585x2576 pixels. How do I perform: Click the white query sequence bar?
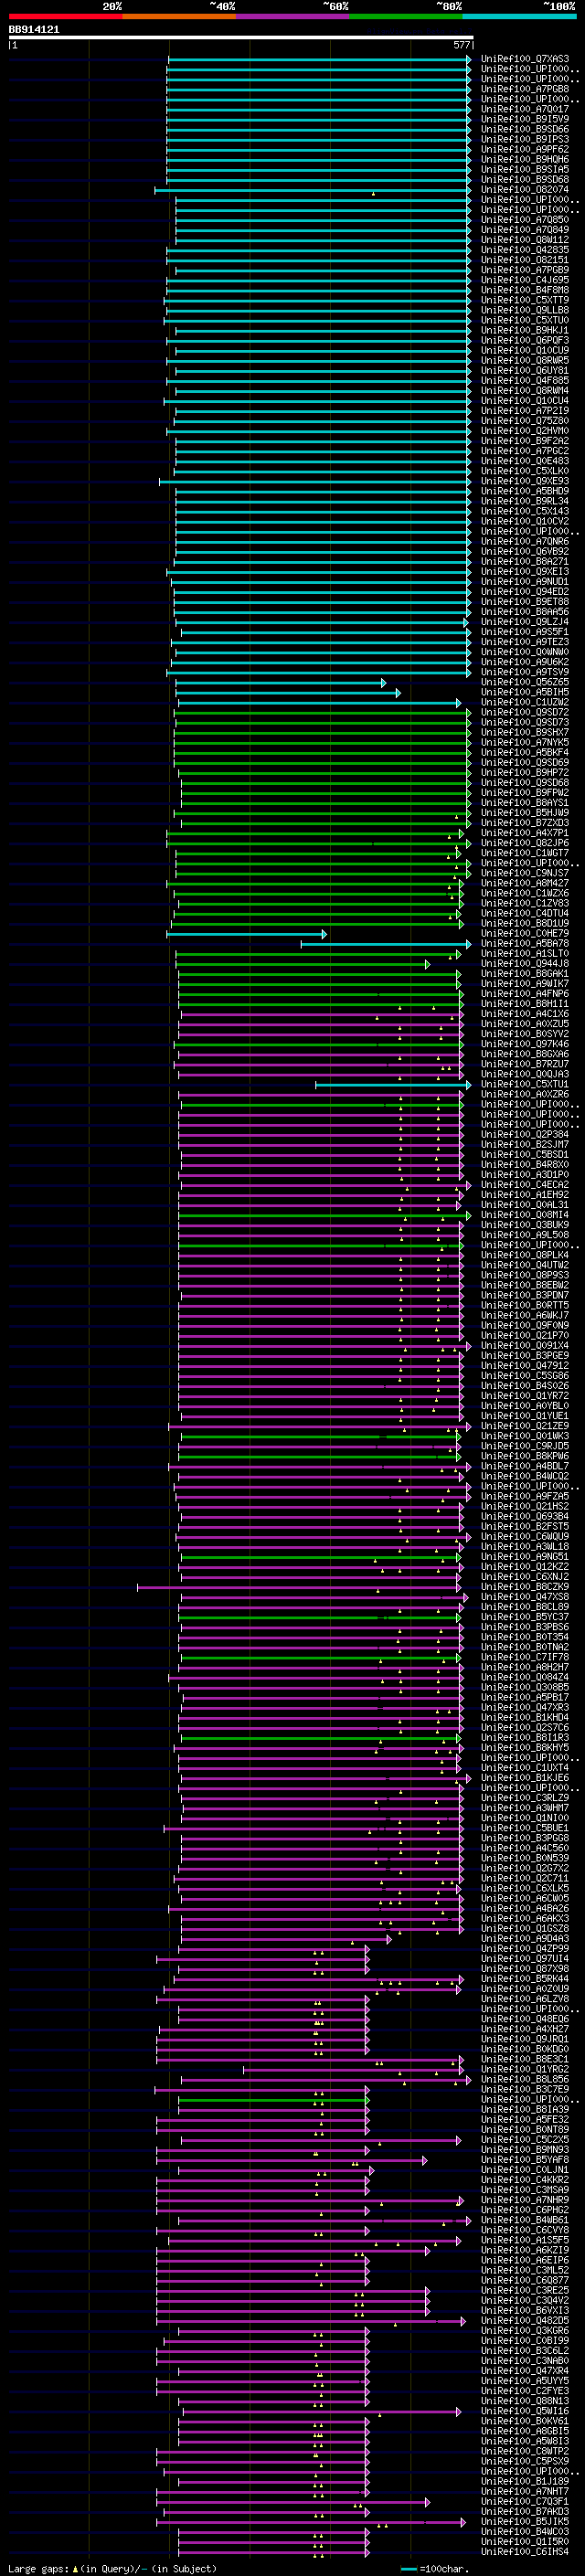240,37
